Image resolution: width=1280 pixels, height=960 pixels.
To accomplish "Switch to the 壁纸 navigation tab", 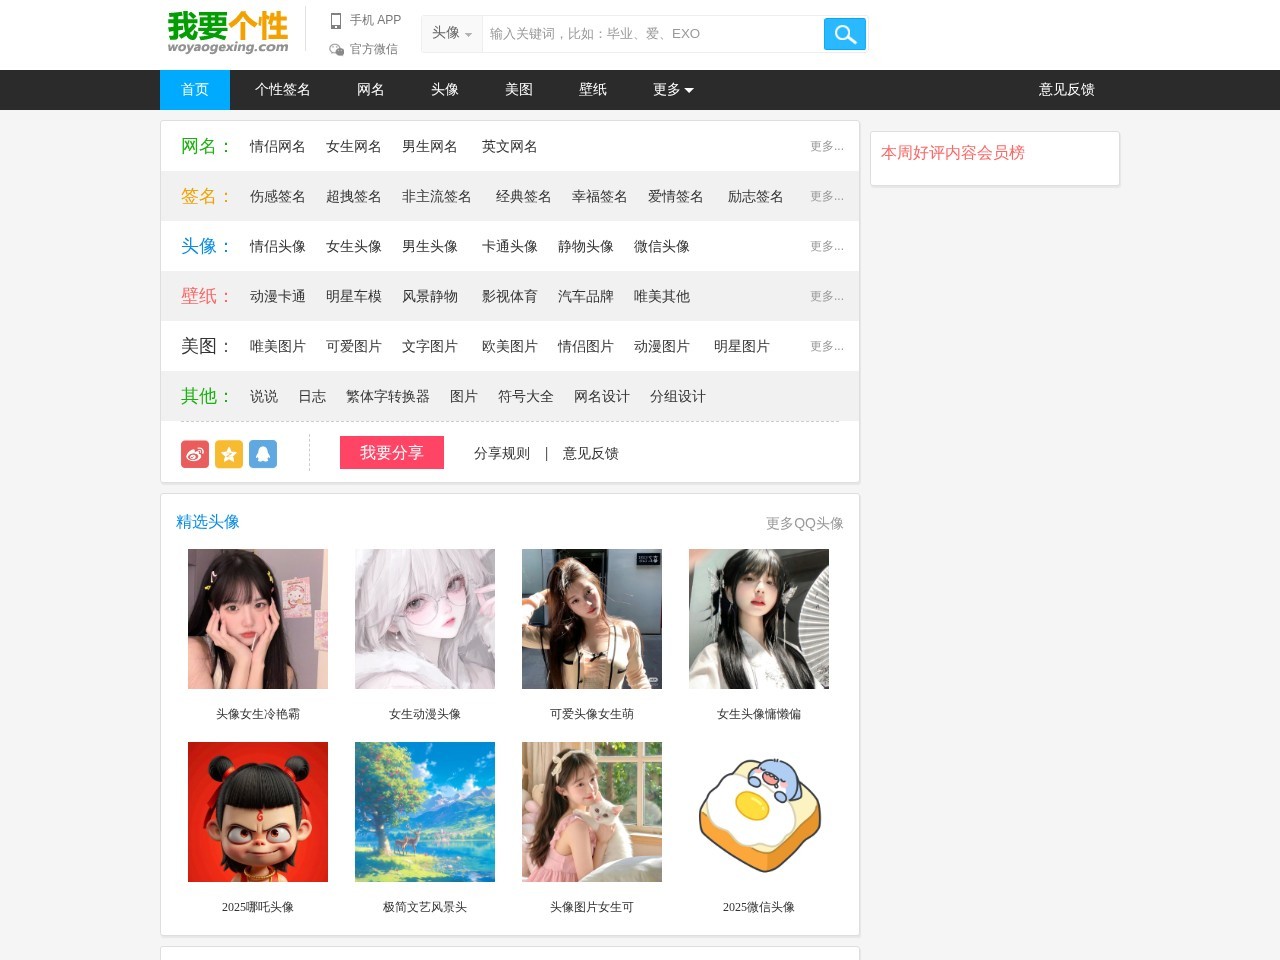I will click(593, 90).
